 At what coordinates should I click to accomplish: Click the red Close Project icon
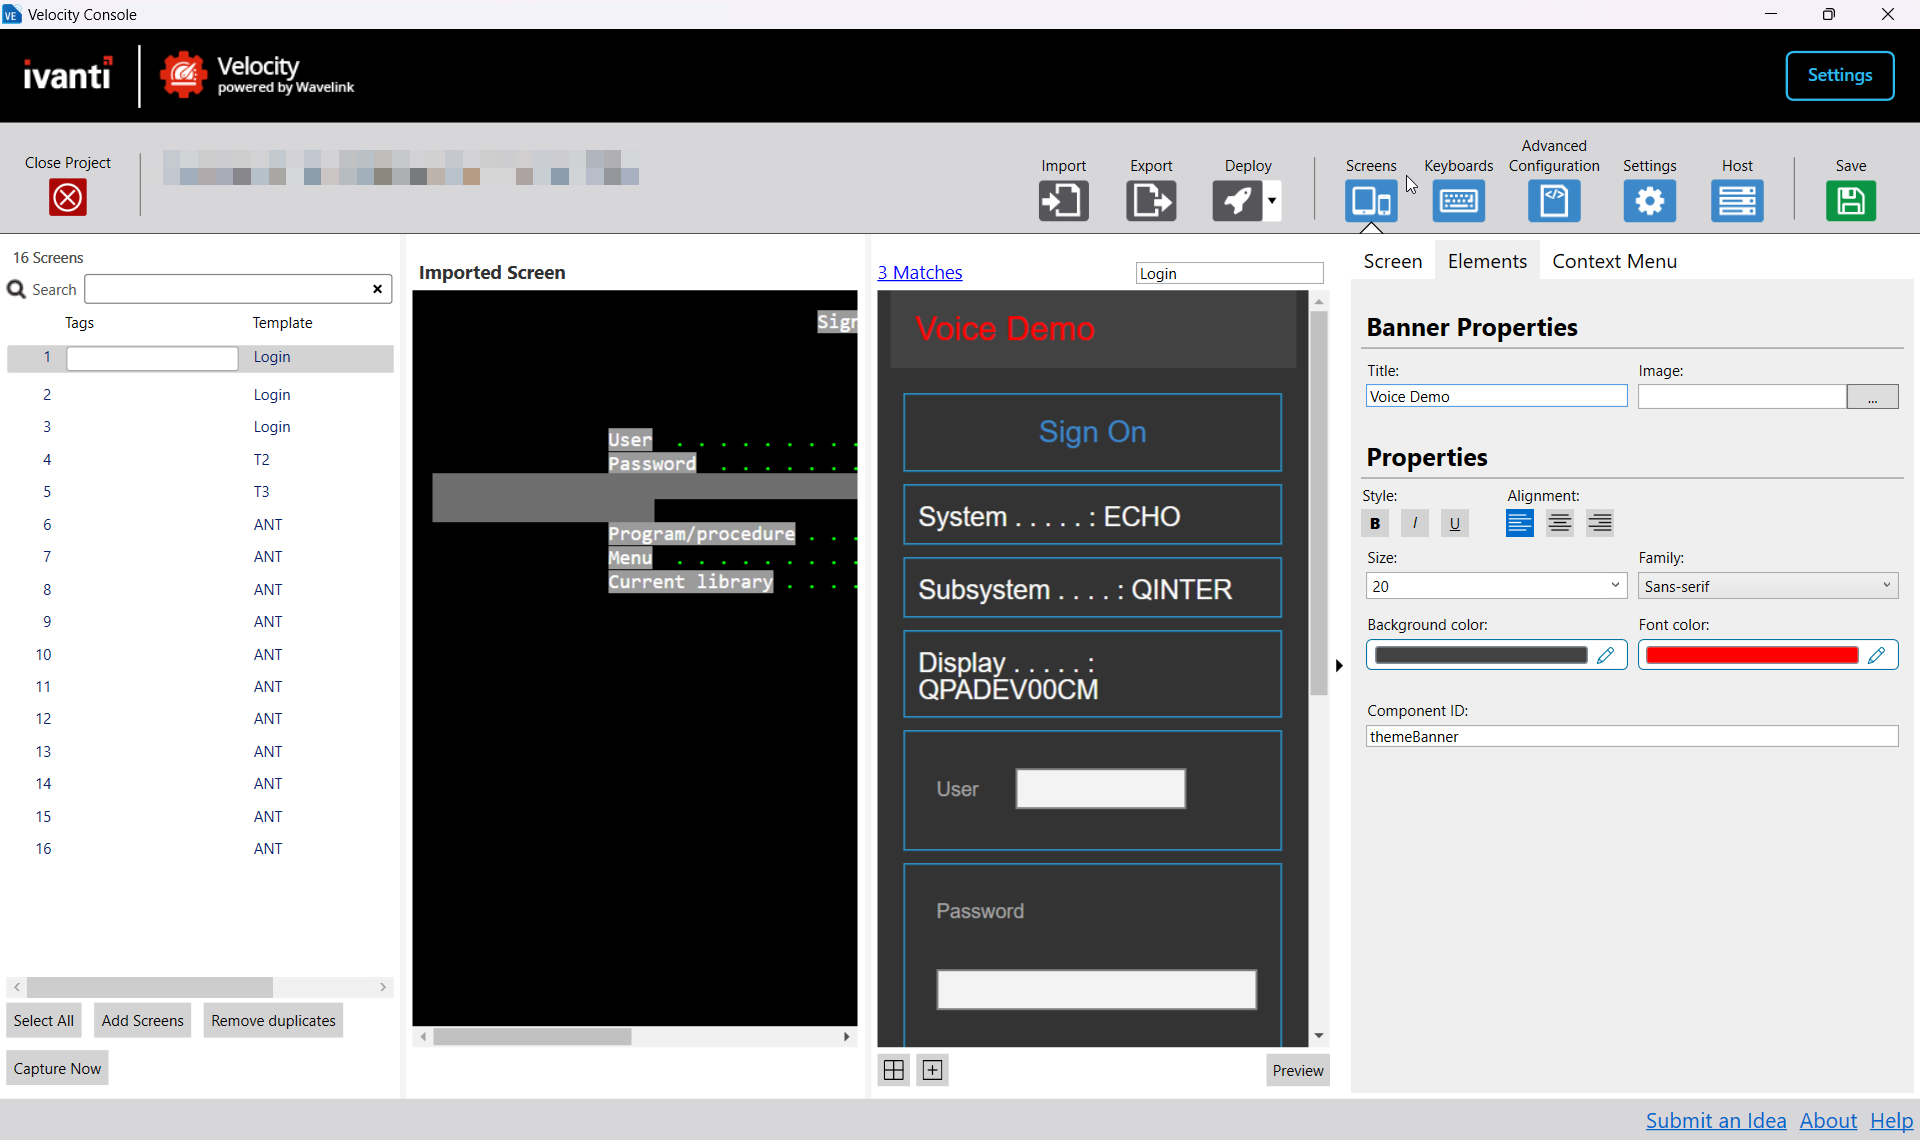(68, 198)
